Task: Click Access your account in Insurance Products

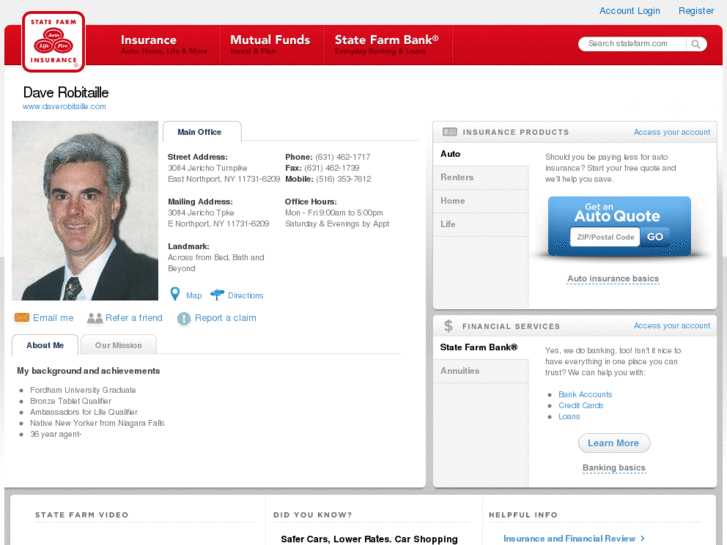Action: tap(672, 132)
